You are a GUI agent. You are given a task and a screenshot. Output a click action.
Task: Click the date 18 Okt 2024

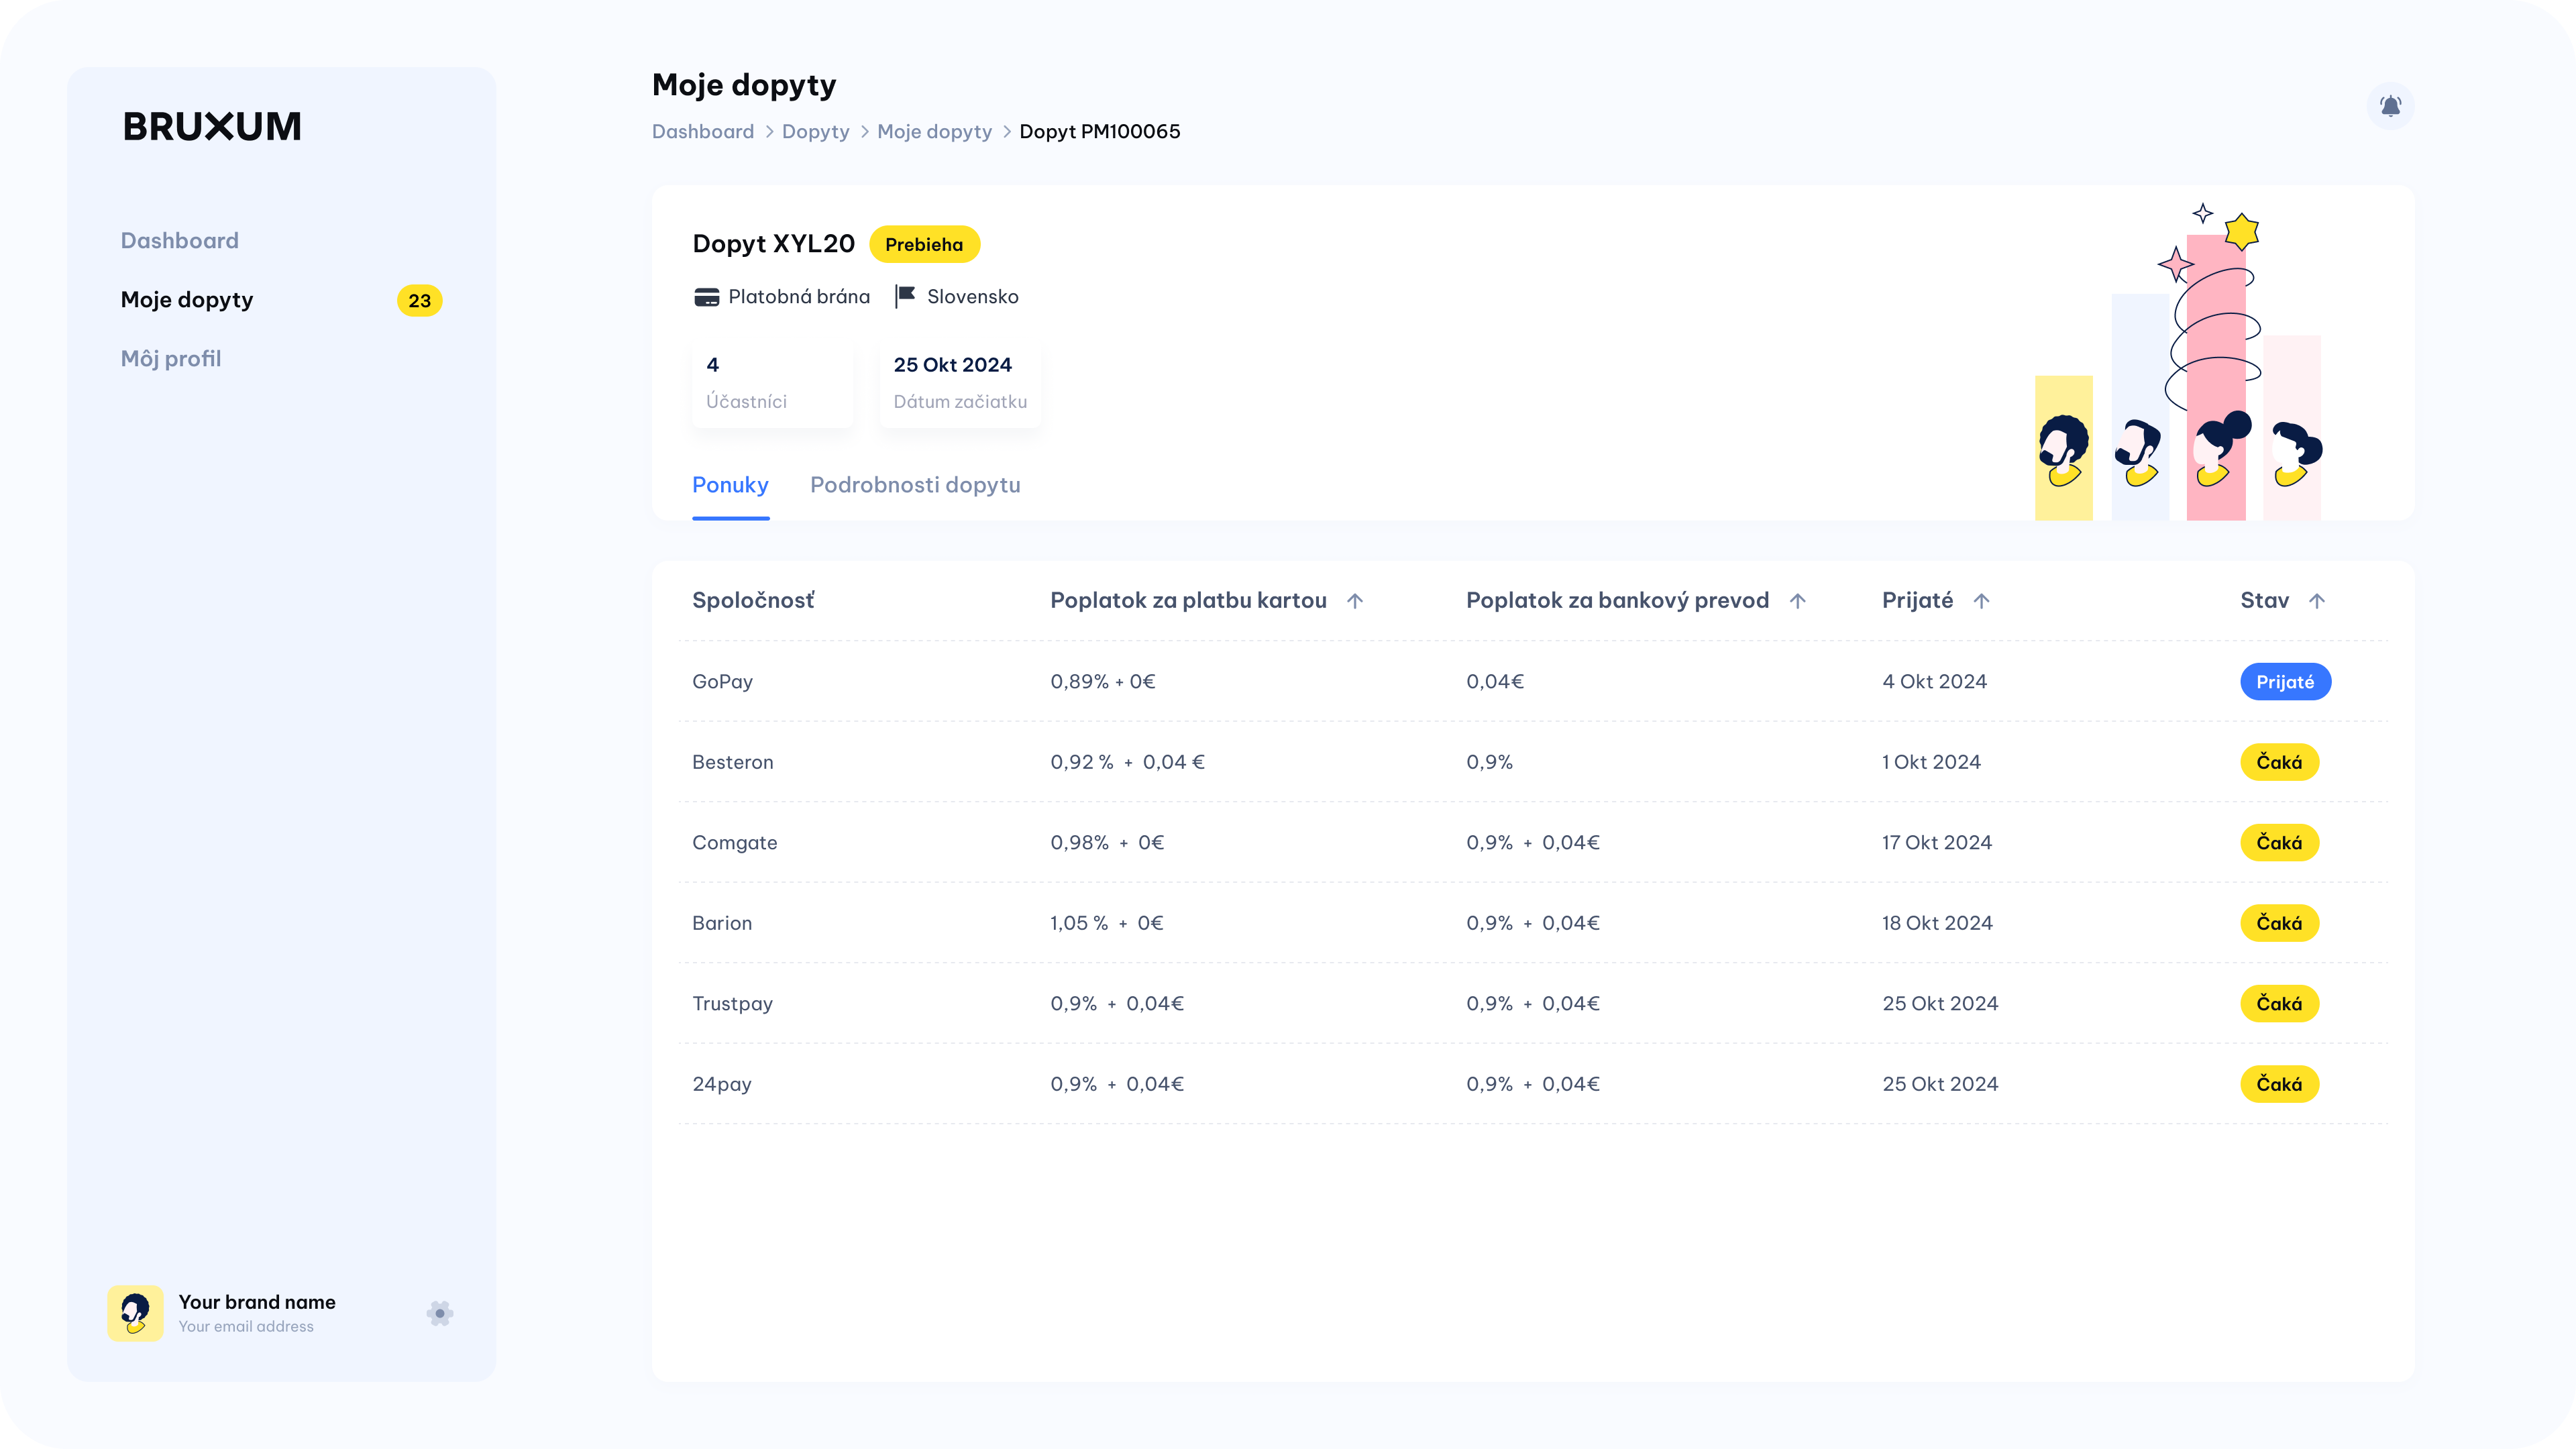coord(1937,923)
